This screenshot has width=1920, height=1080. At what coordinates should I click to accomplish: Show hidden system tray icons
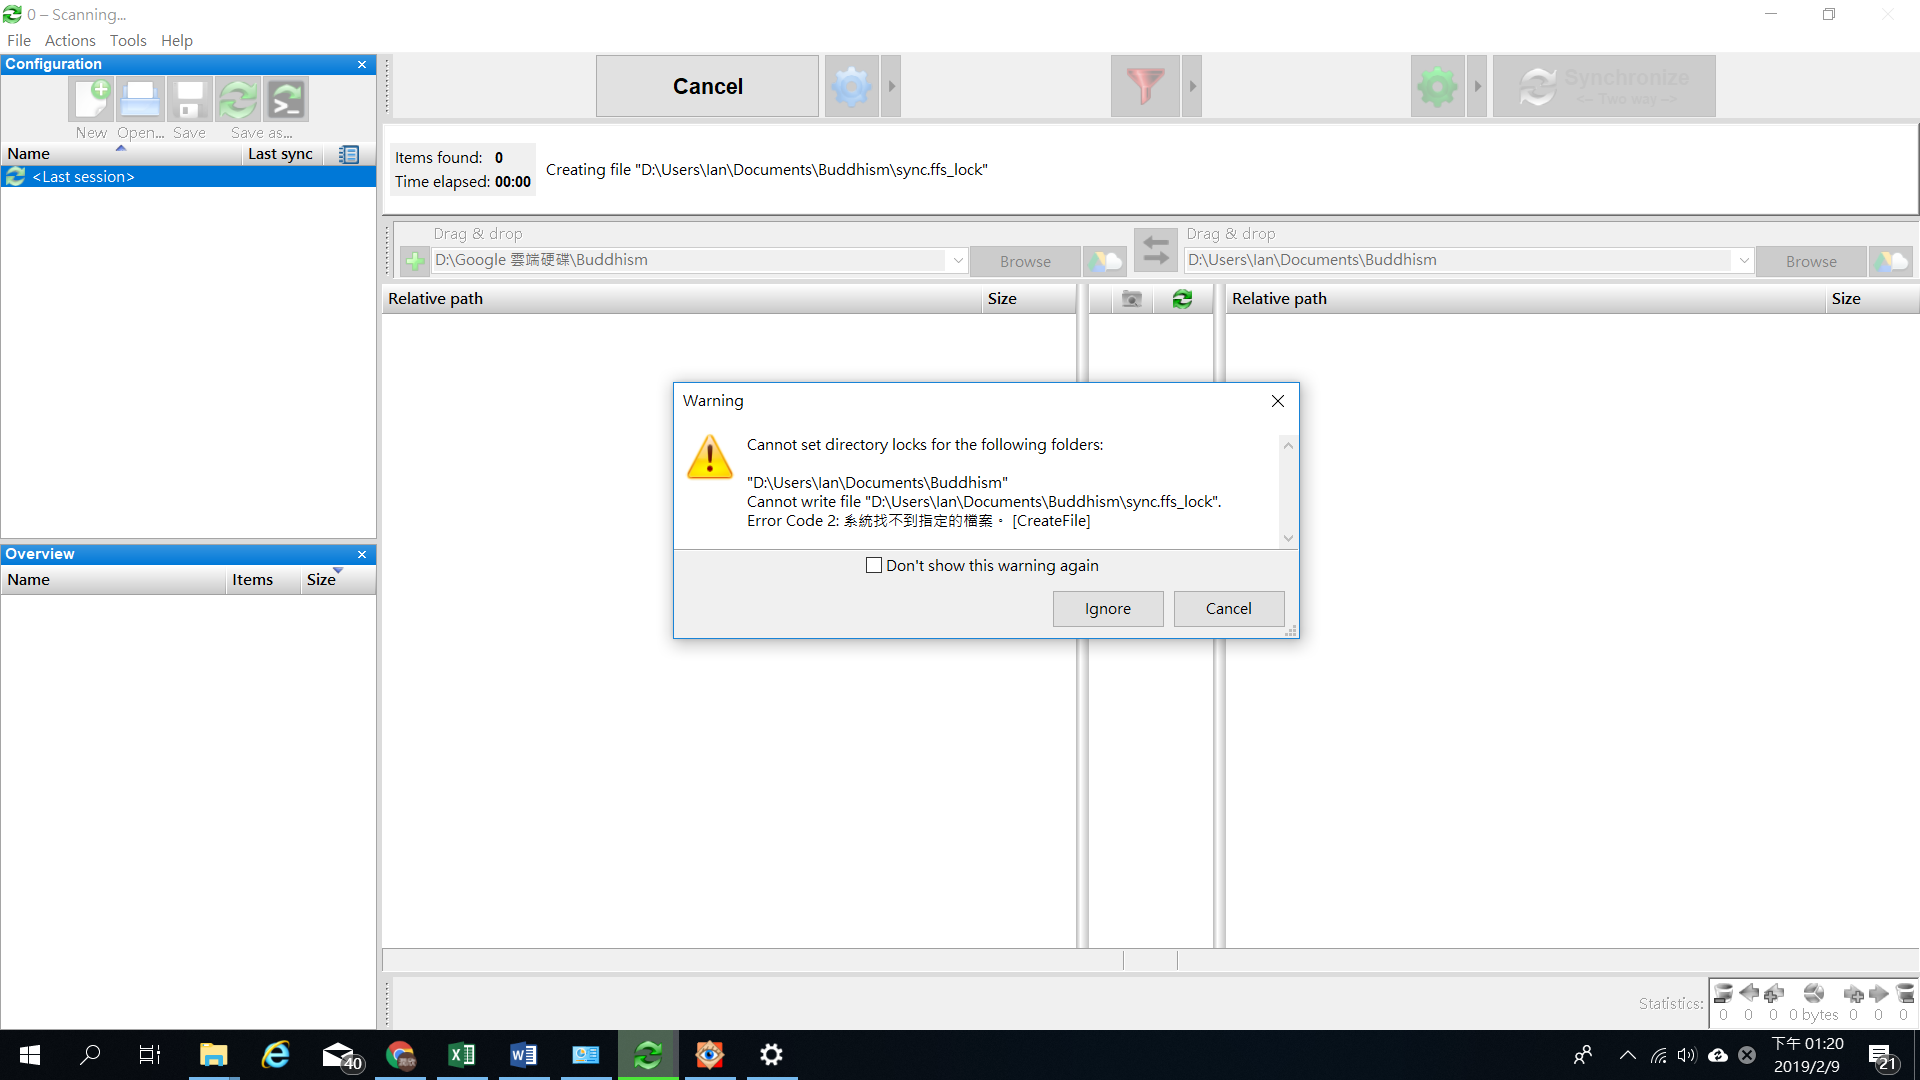pyautogui.click(x=1627, y=1055)
